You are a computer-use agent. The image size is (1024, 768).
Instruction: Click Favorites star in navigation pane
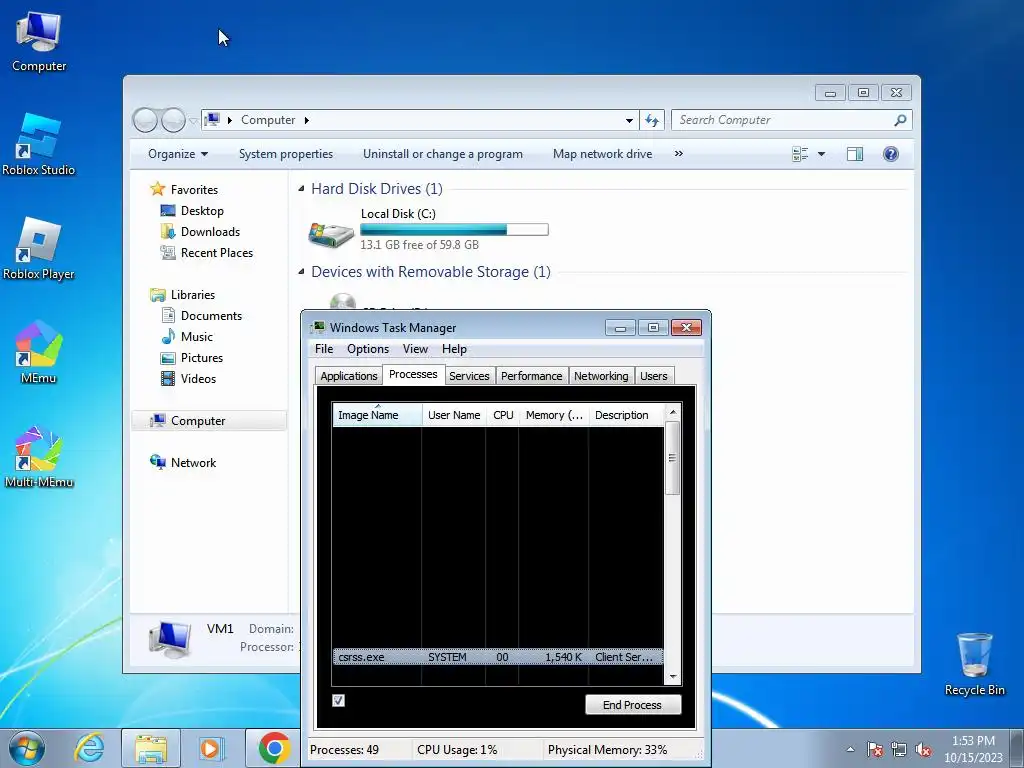coord(157,189)
